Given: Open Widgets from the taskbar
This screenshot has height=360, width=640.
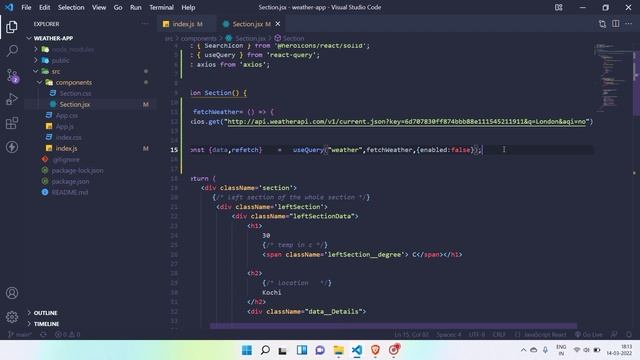Looking at the screenshot, I should point(302,350).
